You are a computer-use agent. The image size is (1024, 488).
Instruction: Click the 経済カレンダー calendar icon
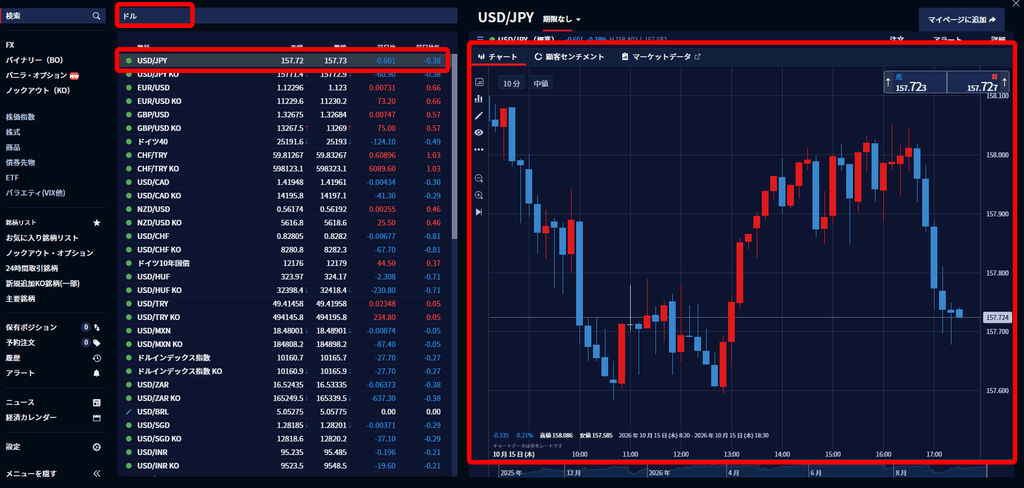click(x=97, y=417)
